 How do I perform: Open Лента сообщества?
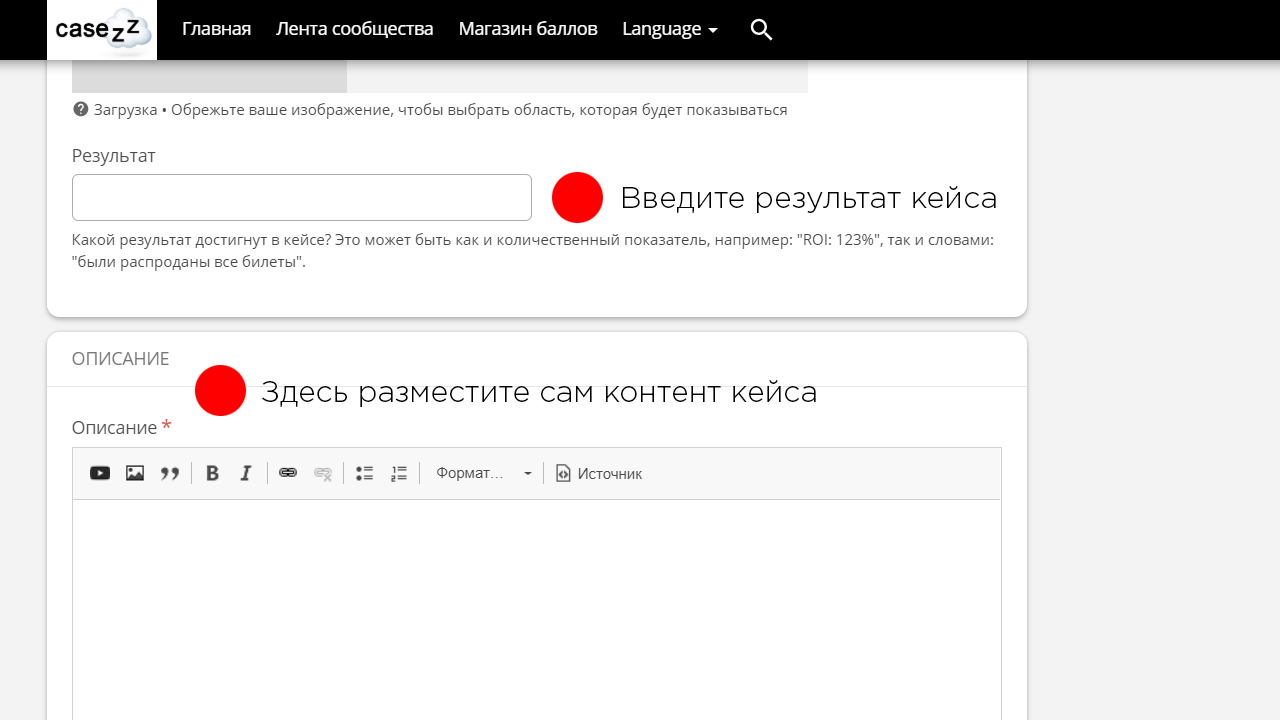click(355, 29)
